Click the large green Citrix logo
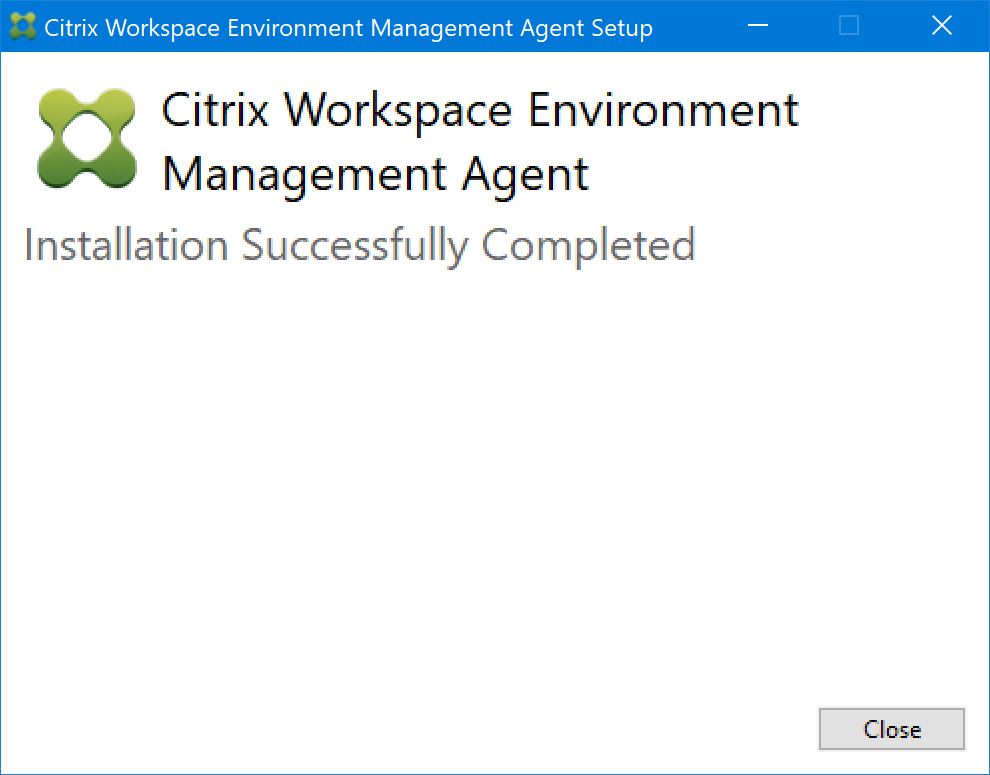Image resolution: width=990 pixels, height=775 pixels. [87, 138]
